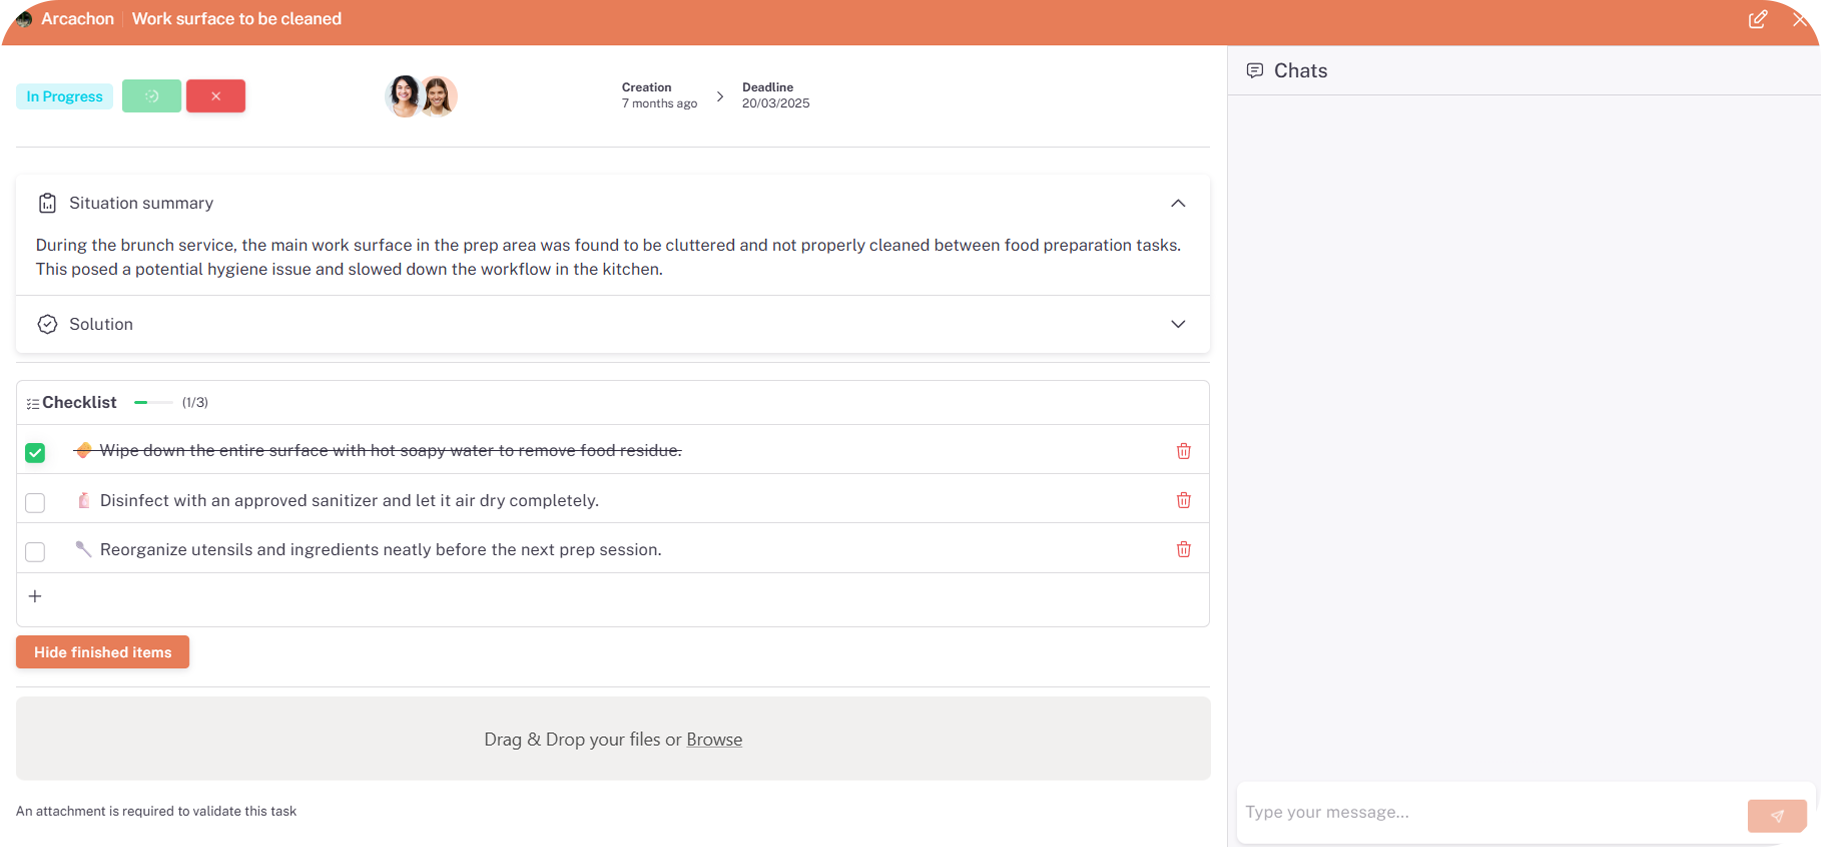
Task: Click the Checklist section heading
Action: [x=79, y=402]
